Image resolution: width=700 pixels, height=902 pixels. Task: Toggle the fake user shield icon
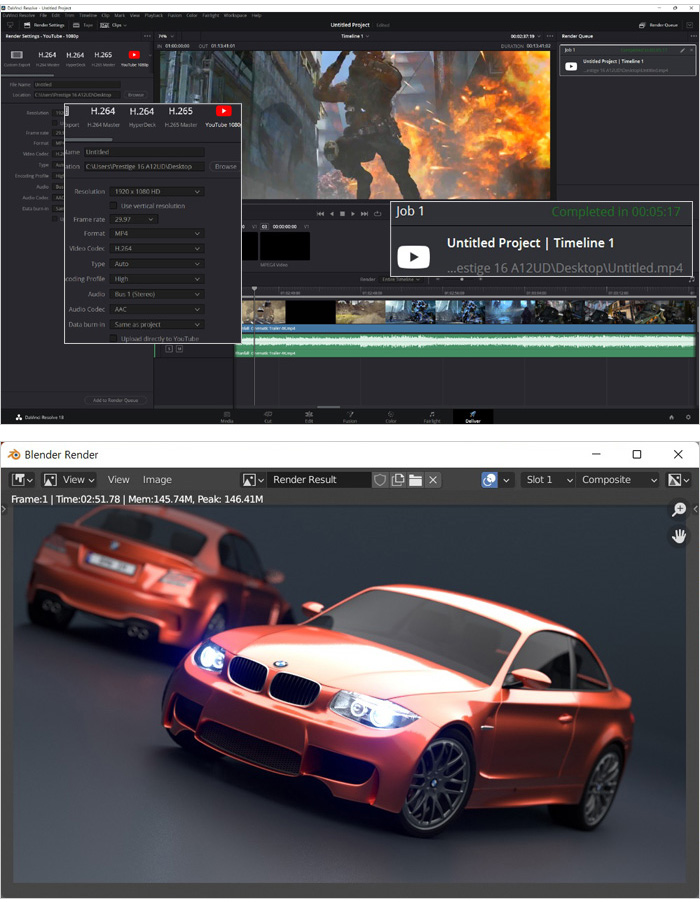[x=380, y=480]
